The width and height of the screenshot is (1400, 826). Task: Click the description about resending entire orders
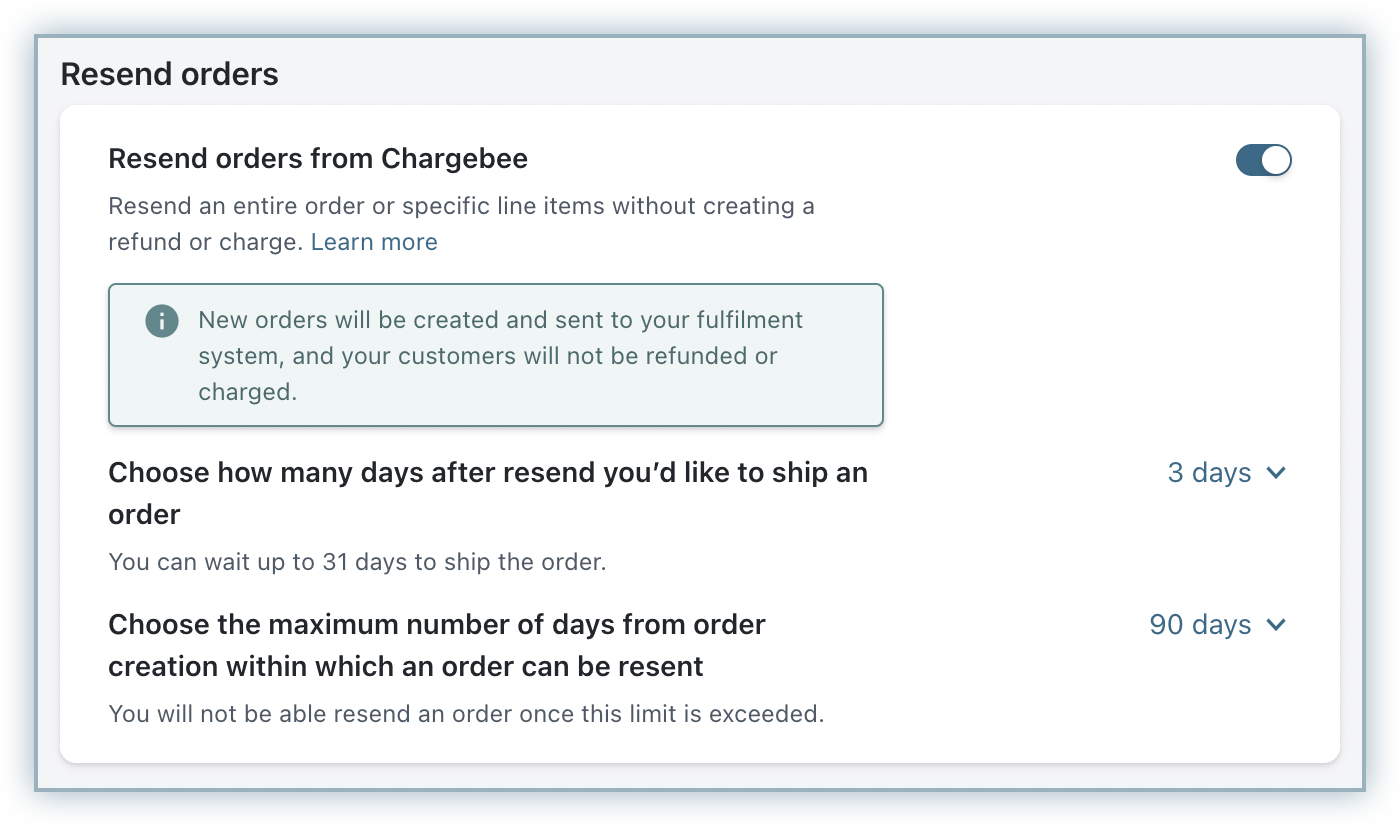click(x=461, y=207)
